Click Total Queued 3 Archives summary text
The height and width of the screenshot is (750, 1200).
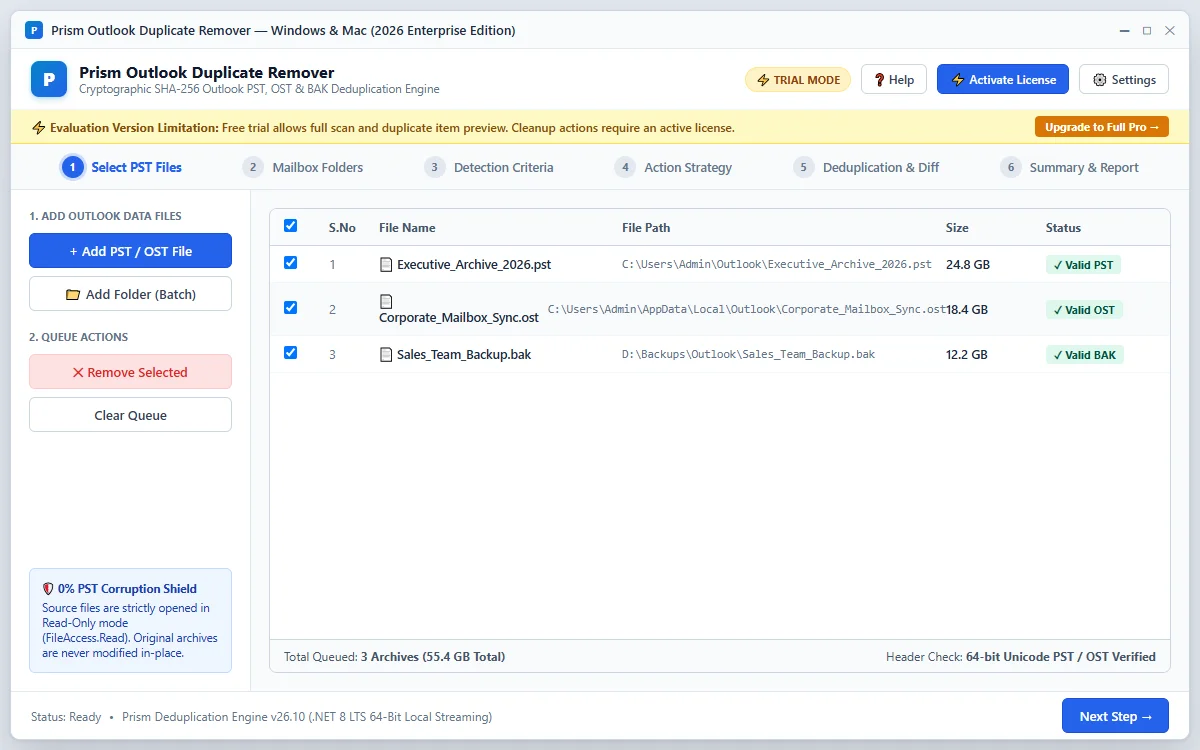click(394, 657)
